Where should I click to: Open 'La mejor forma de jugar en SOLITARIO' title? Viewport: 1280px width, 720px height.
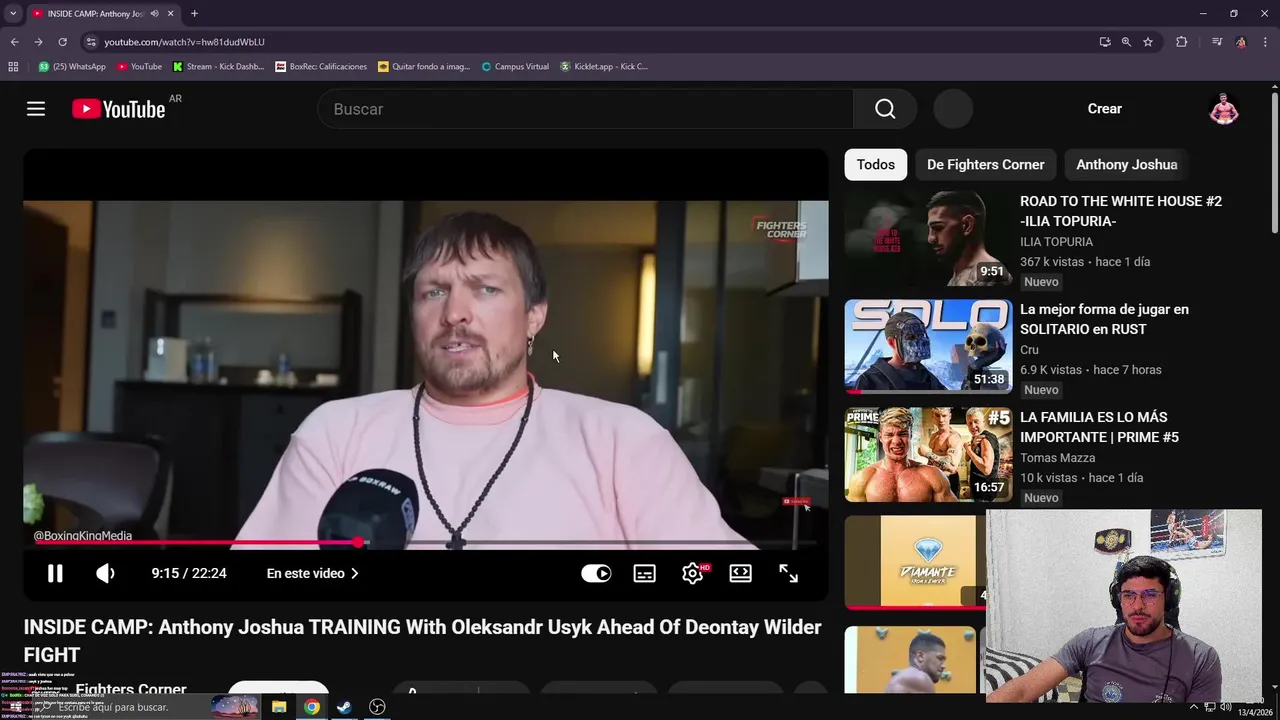[x=1104, y=319]
